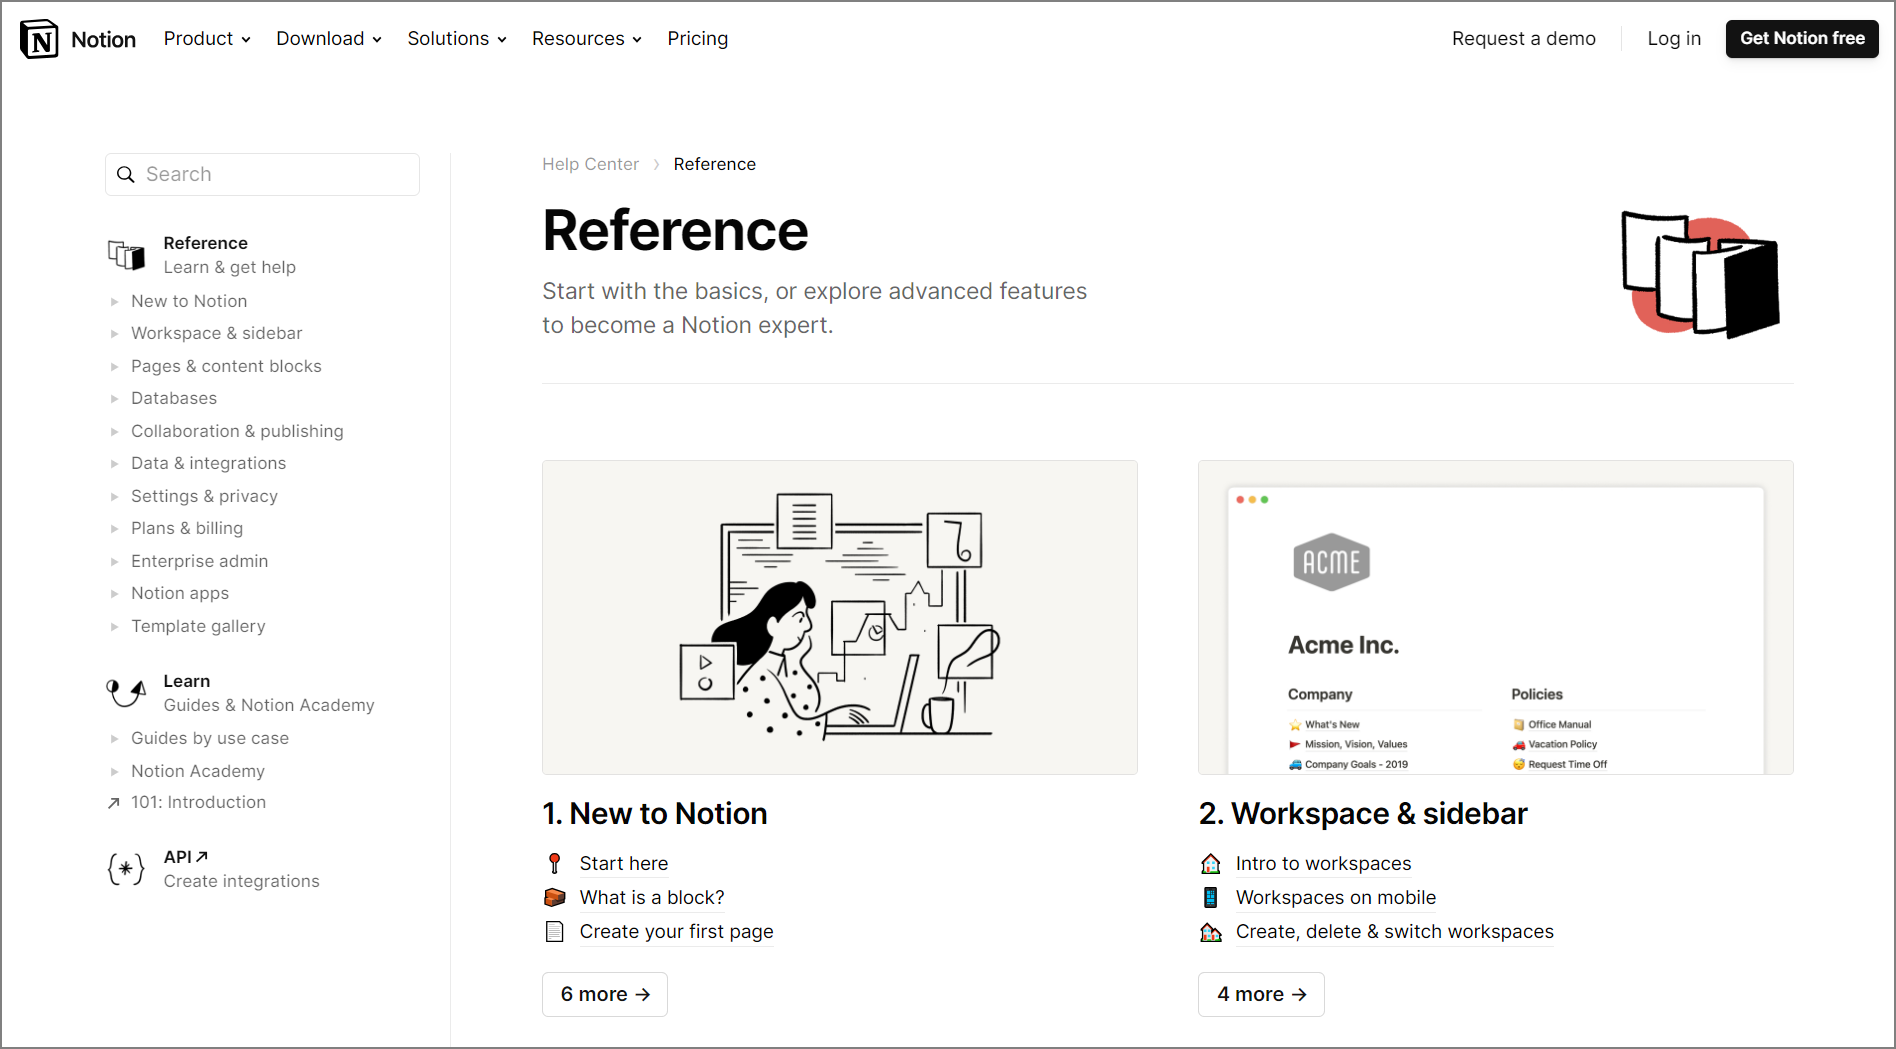Open the What is a block? article
This screenshot has width=1896, height=1049.
click(652, 897)
